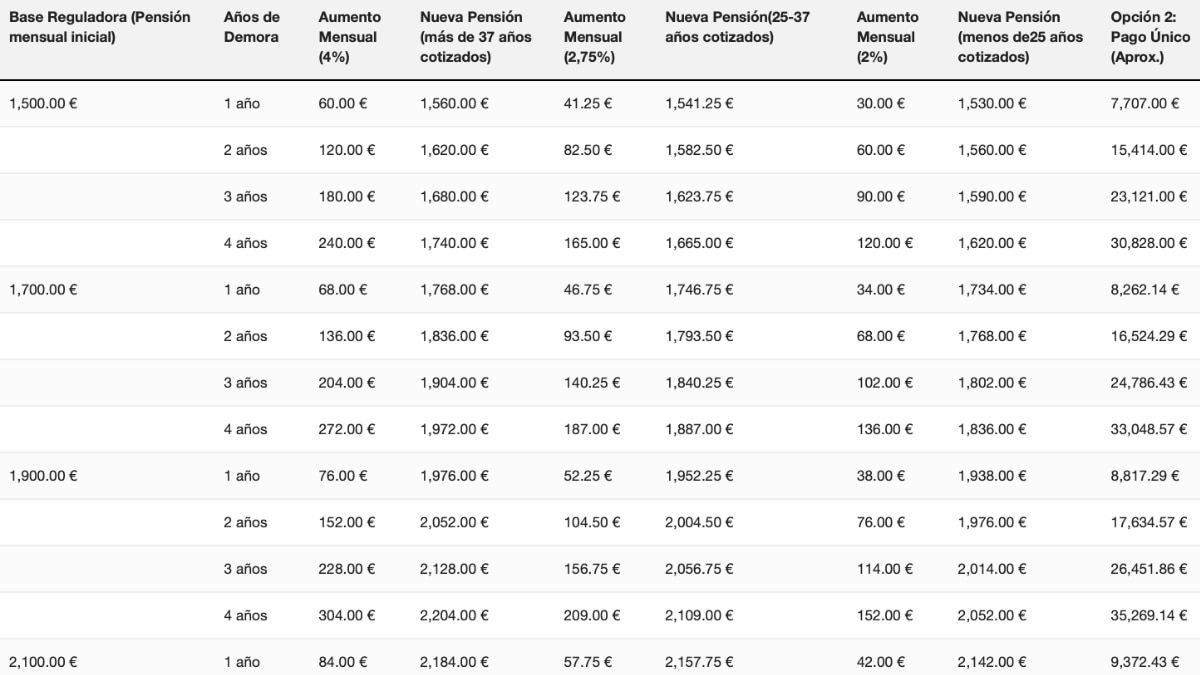1200x675 pixels.
Task: Click the 1,500.00 € base pension cell
Action: pos(43,103)
